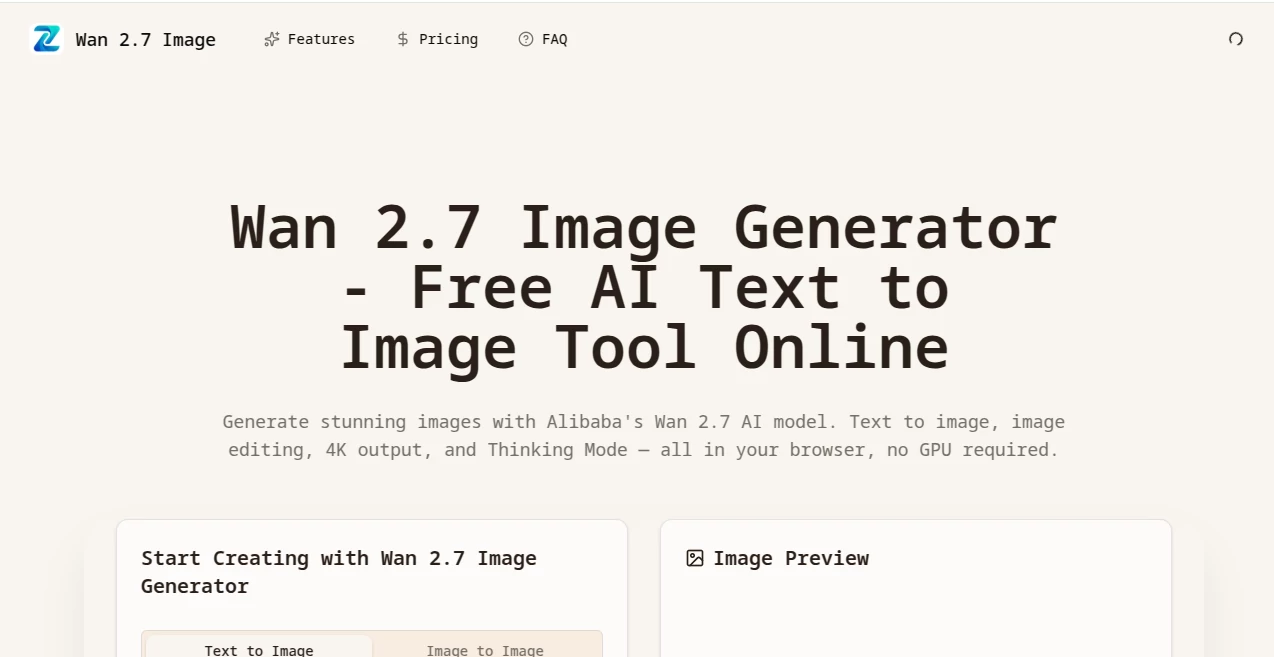
Task: Open the Pricing page link
Action: [437, 39]
